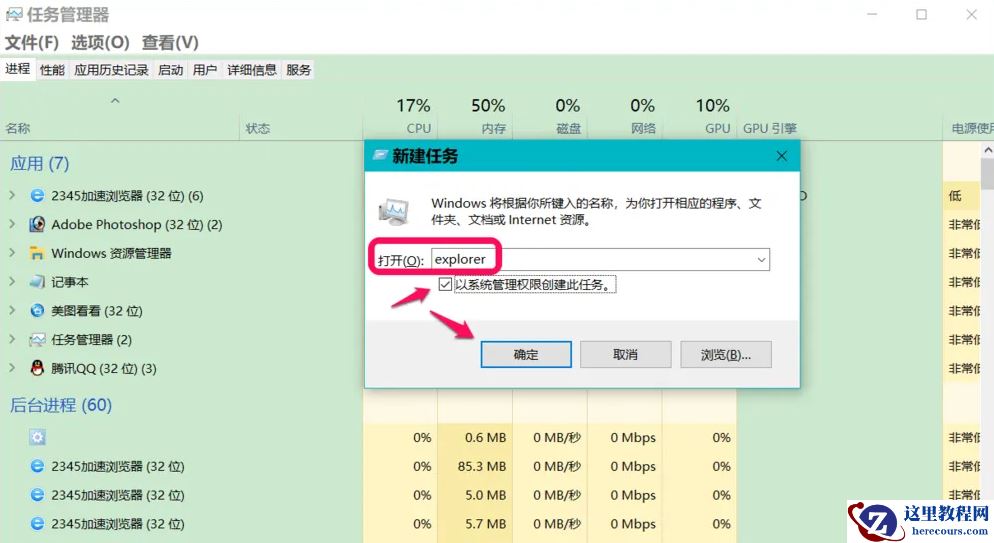Switch to the 用户 tab
994x543 pixels.
coord(205,70)
